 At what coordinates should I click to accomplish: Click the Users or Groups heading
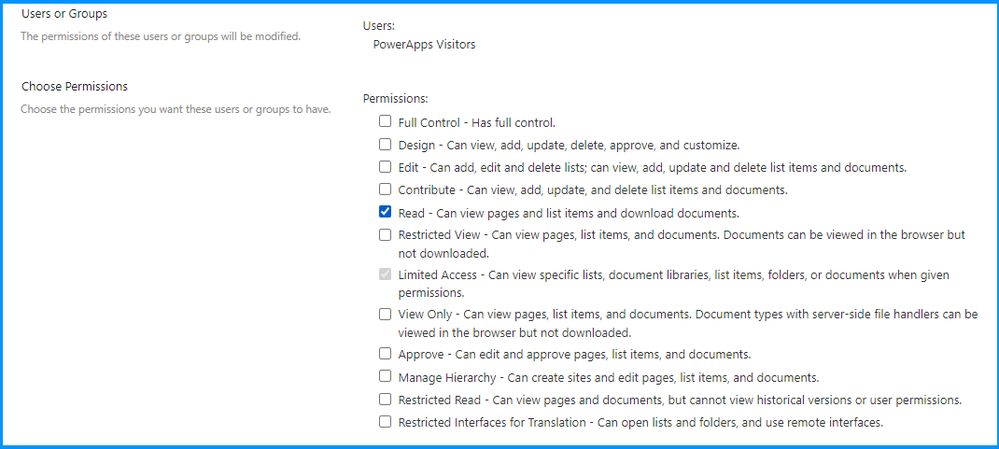pyautogui.click(x=64, y=14)
